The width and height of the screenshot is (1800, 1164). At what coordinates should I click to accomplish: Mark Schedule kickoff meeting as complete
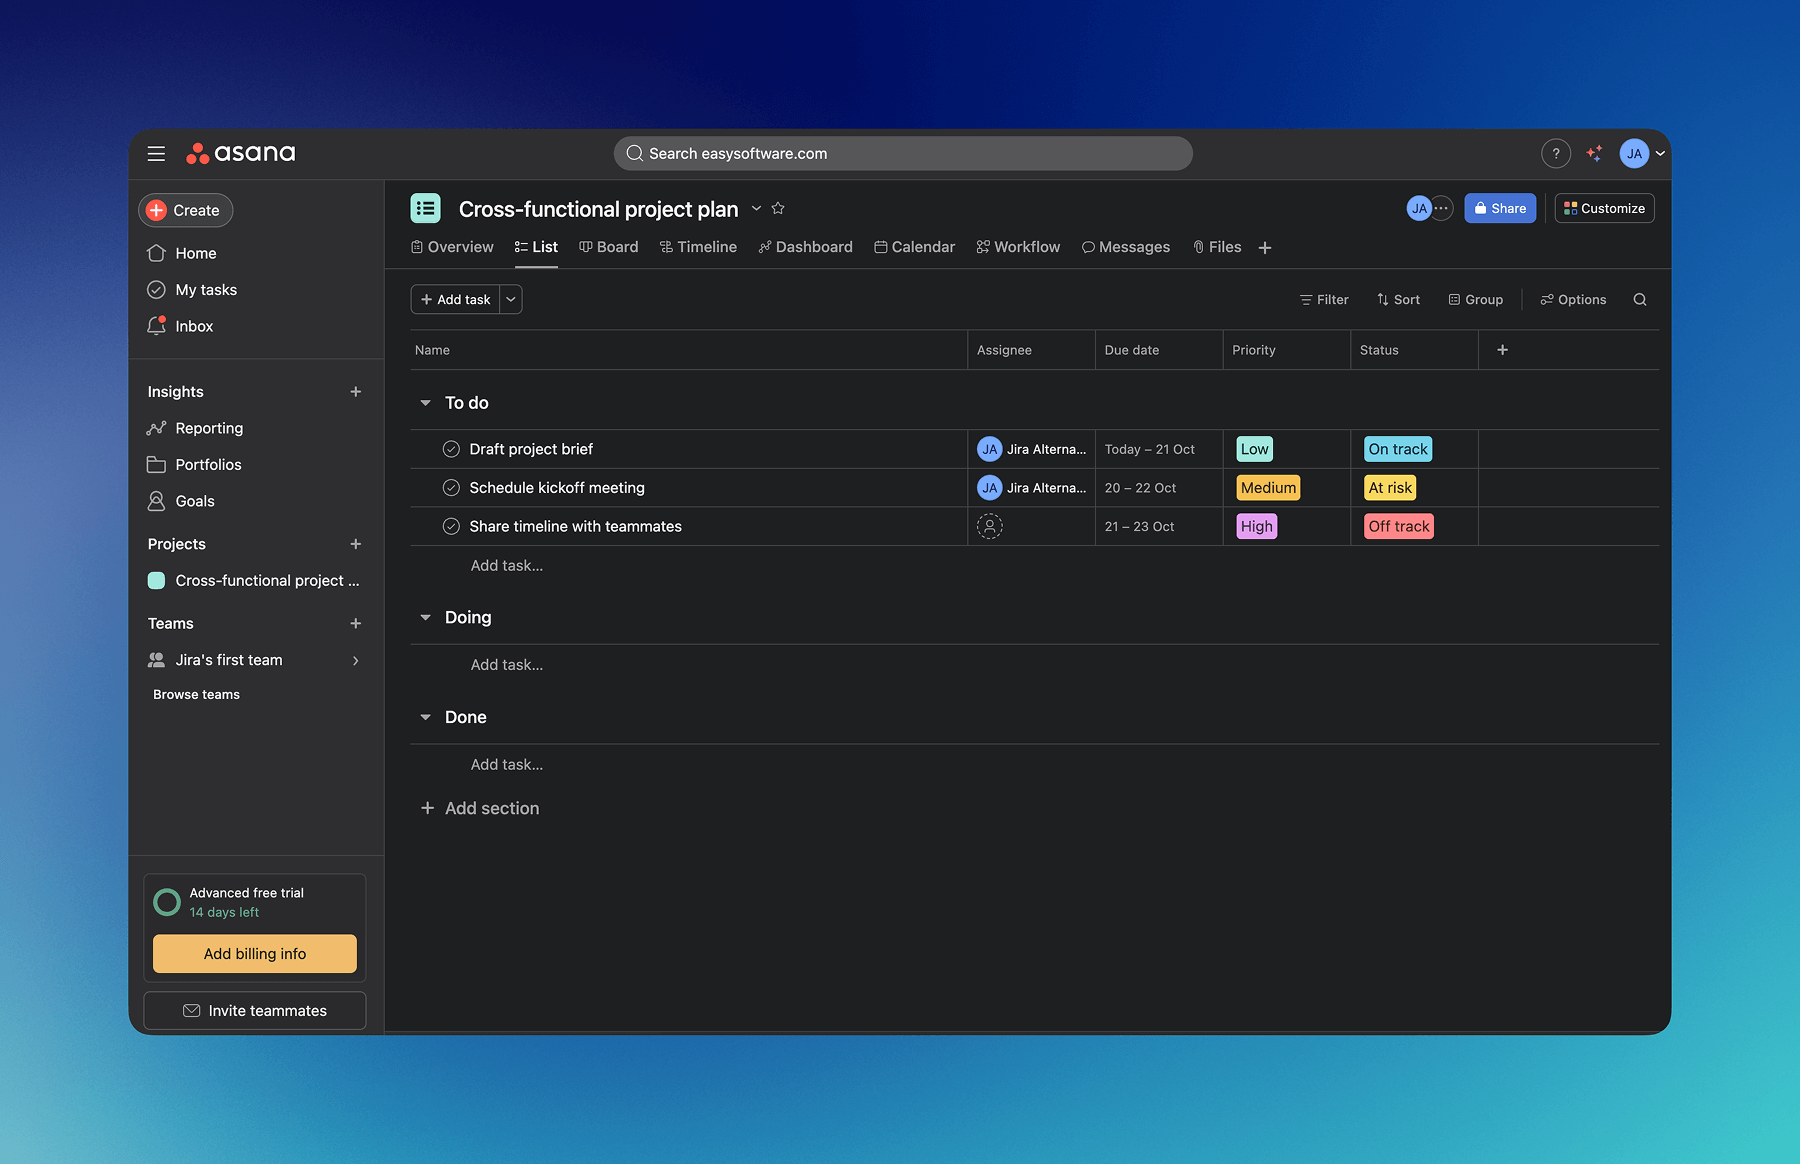click(451, 488)
